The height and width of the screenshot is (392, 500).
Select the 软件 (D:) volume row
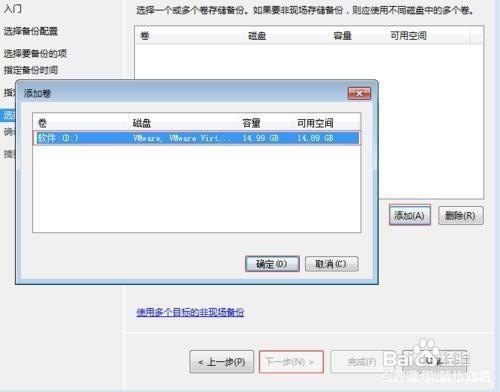click(x=197, y=138)
